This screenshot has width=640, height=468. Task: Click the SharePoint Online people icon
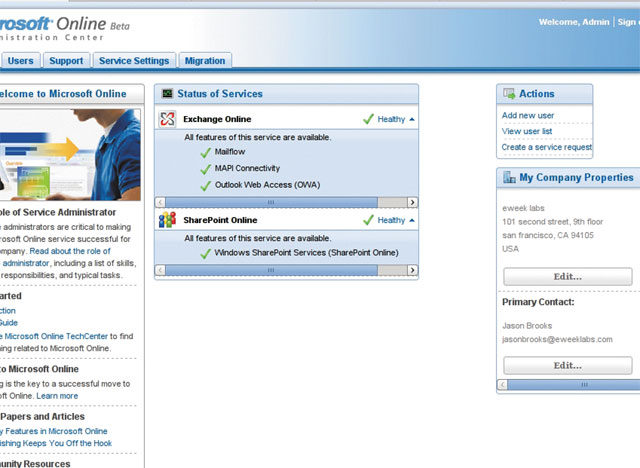click(x=167, y=220)
